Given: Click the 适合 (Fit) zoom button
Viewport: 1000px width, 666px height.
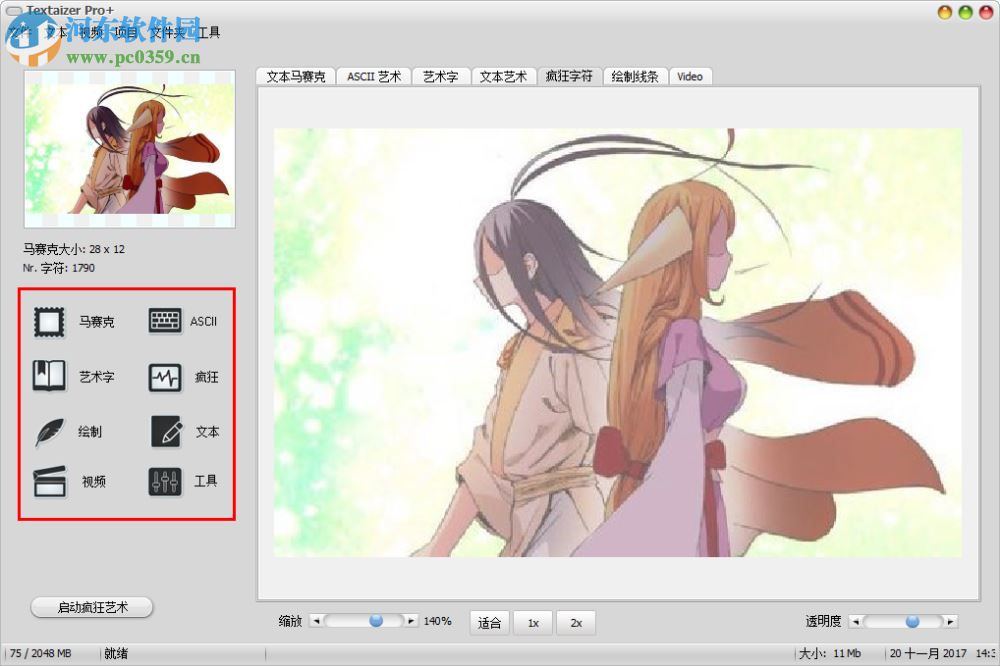Looking at the screenshot, I should pos(489,622).
